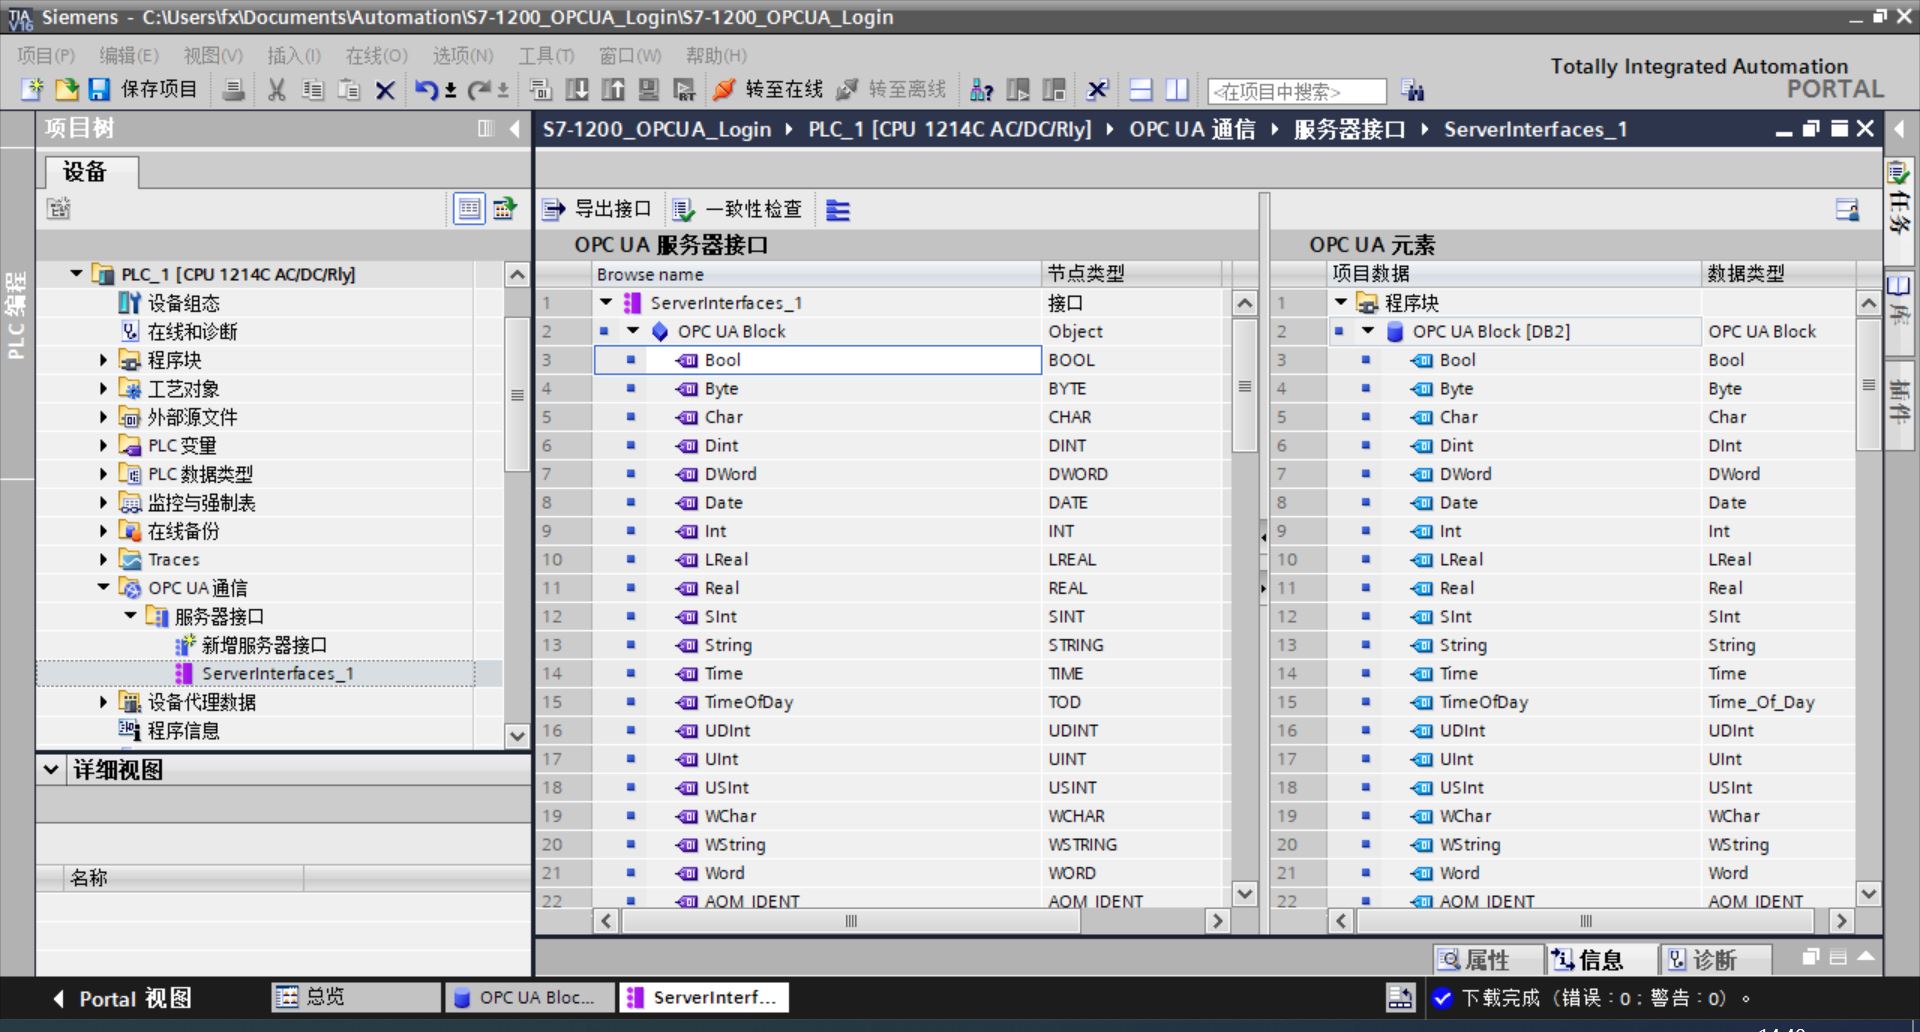Image resolution: width=1920 pixels, height=1032 pixels.
Task: Collapse the ServerInterfaces_1 browse tree
Action: pyautogui.click(x=605, y=302)
